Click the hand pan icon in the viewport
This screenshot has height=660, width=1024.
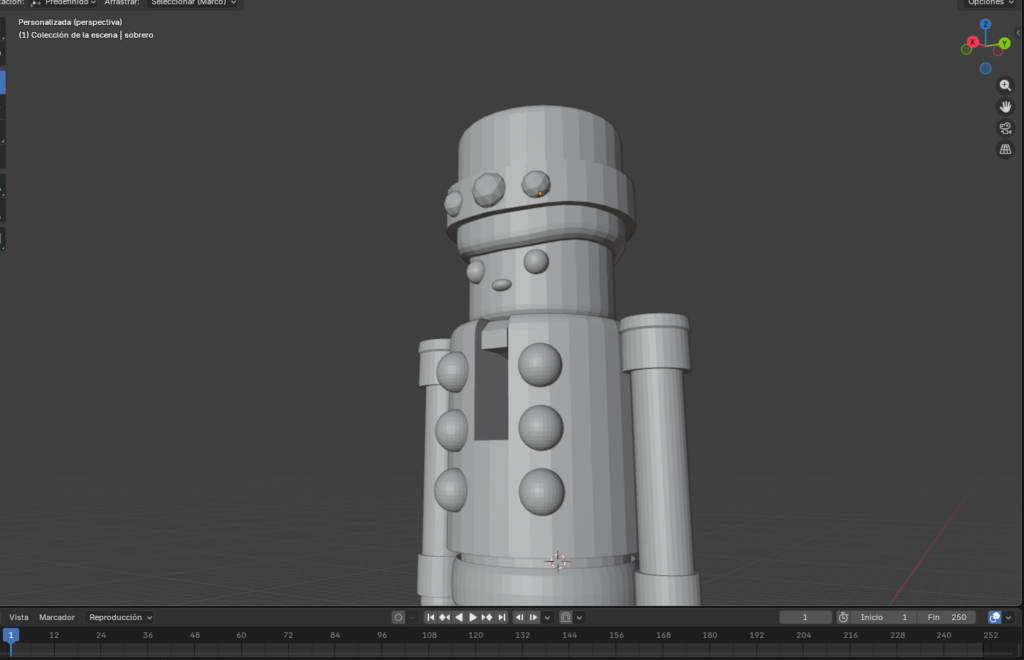[x=1005, y=106]
